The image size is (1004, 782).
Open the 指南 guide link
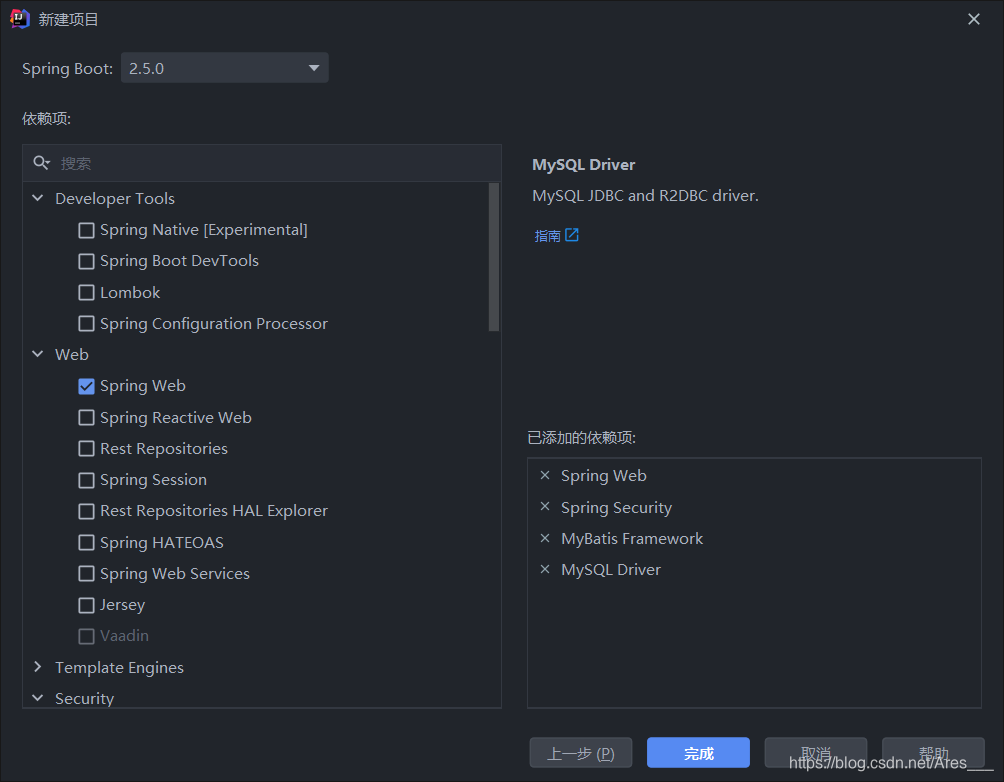pos(547,236)
